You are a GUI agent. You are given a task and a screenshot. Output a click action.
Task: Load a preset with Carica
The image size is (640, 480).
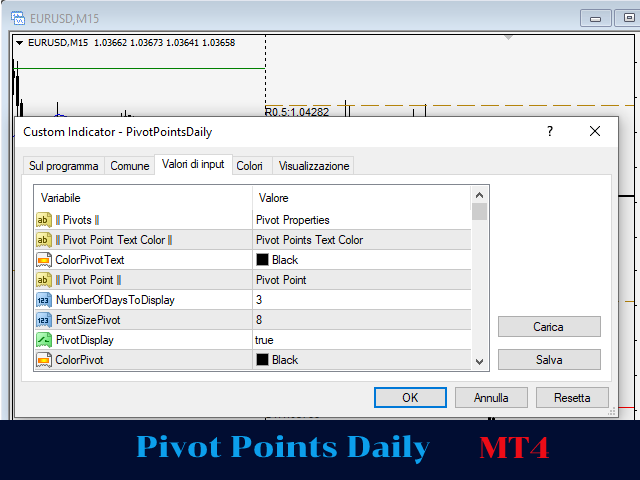(549, 327)
